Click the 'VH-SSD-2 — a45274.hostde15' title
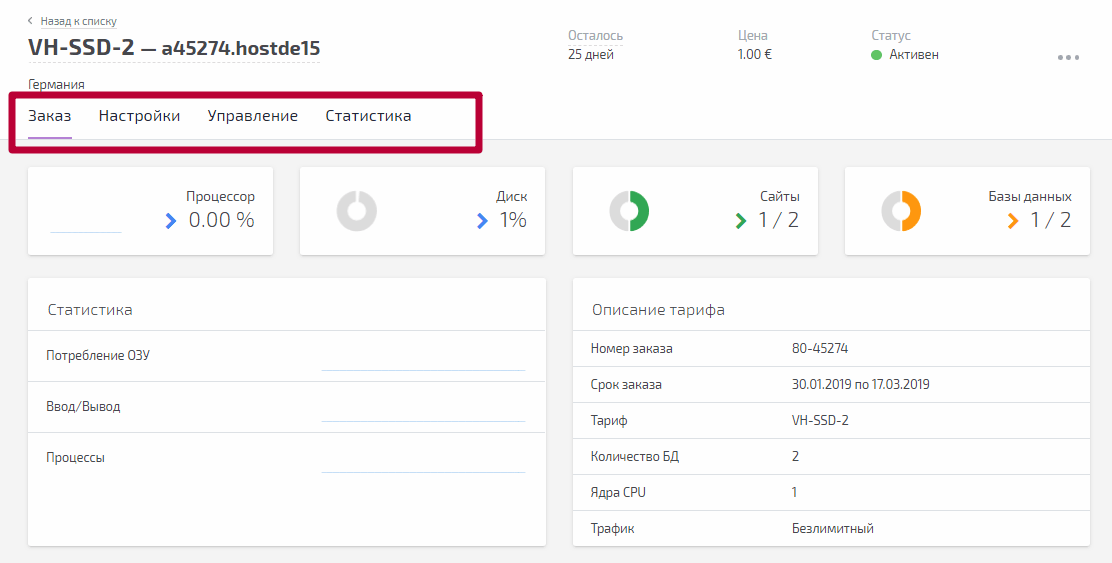The image size is (1112, 563). click(x=174, y=48)
